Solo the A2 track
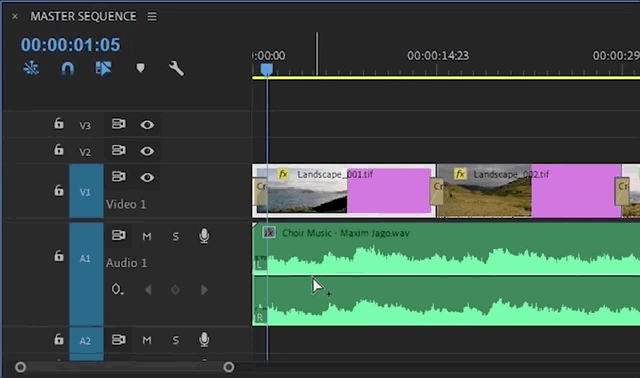 pyautogui.click(x=176, y=340)
